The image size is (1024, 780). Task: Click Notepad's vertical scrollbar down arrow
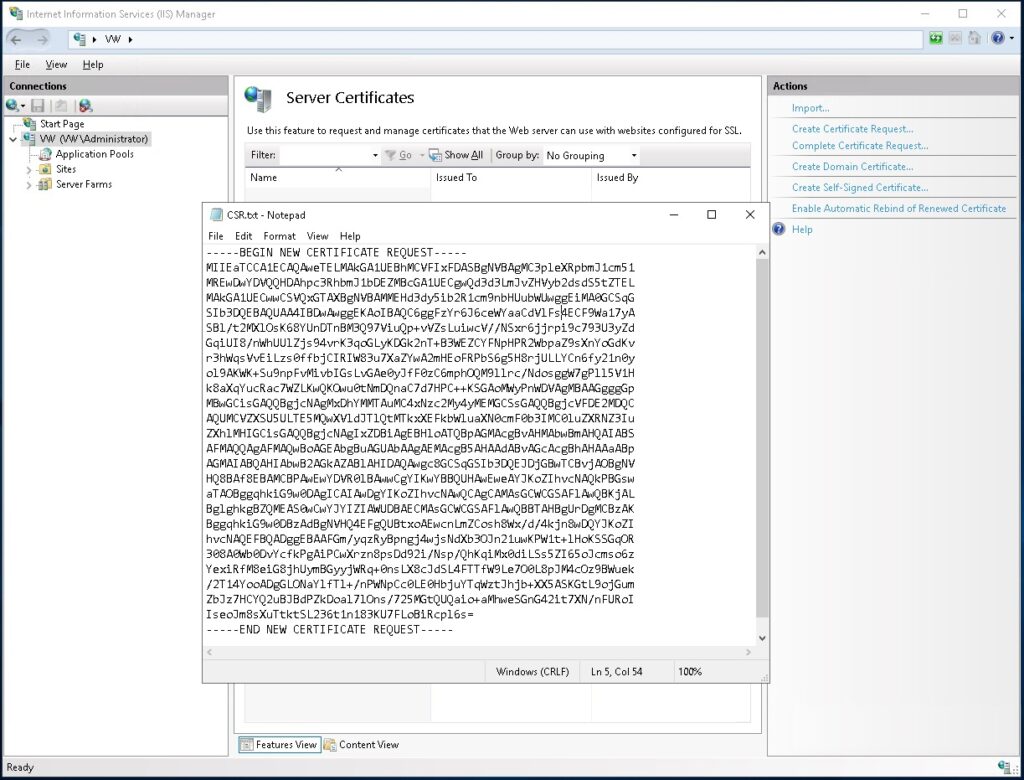(x=762, y=638)
